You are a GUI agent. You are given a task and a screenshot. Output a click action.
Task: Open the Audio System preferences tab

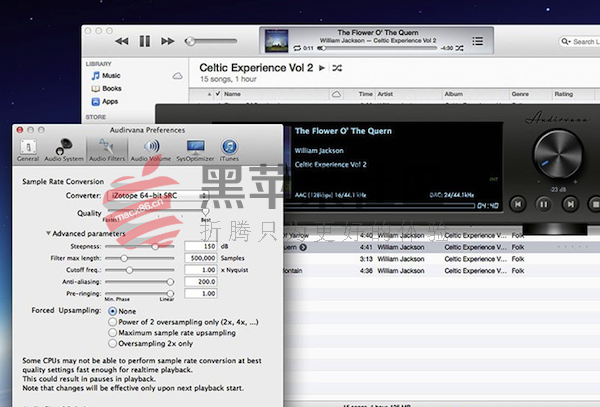[x=64, y=150]
